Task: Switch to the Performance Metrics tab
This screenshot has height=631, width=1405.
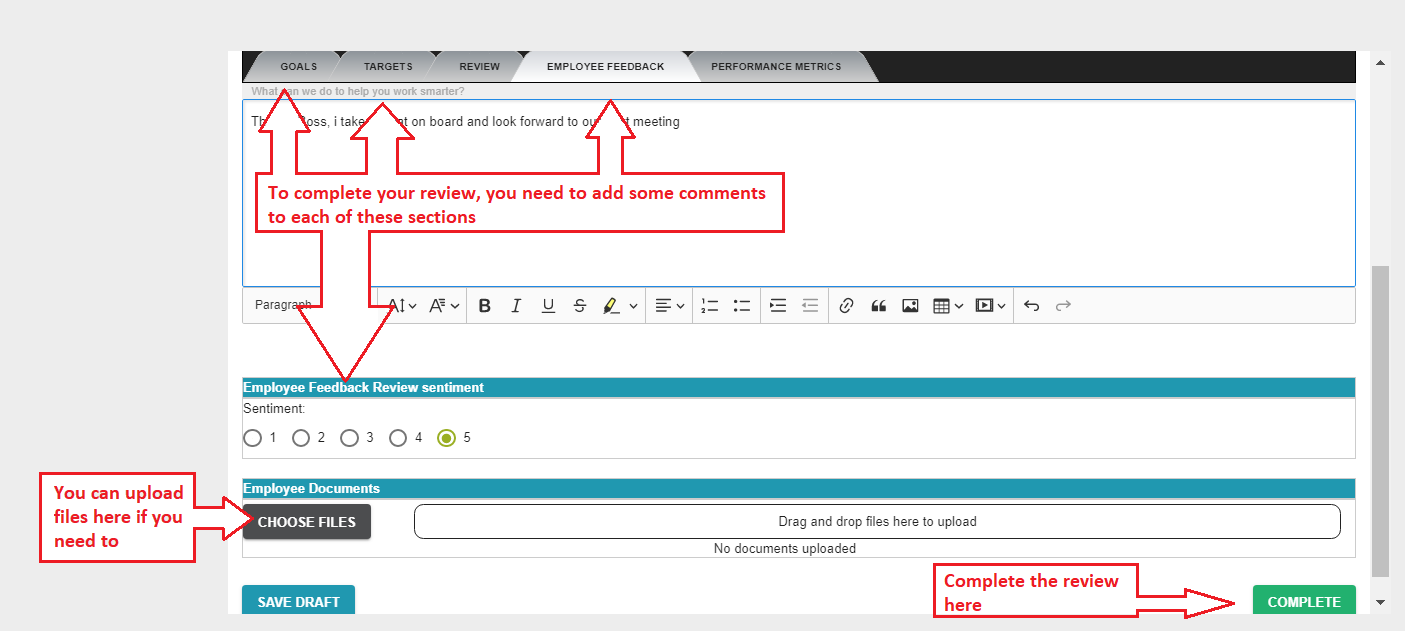Action: 776,67
